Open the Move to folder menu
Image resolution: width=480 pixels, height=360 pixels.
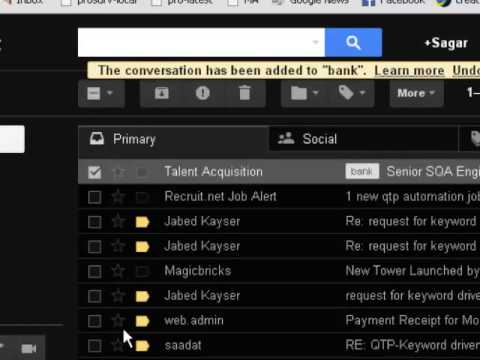[304, 93]
